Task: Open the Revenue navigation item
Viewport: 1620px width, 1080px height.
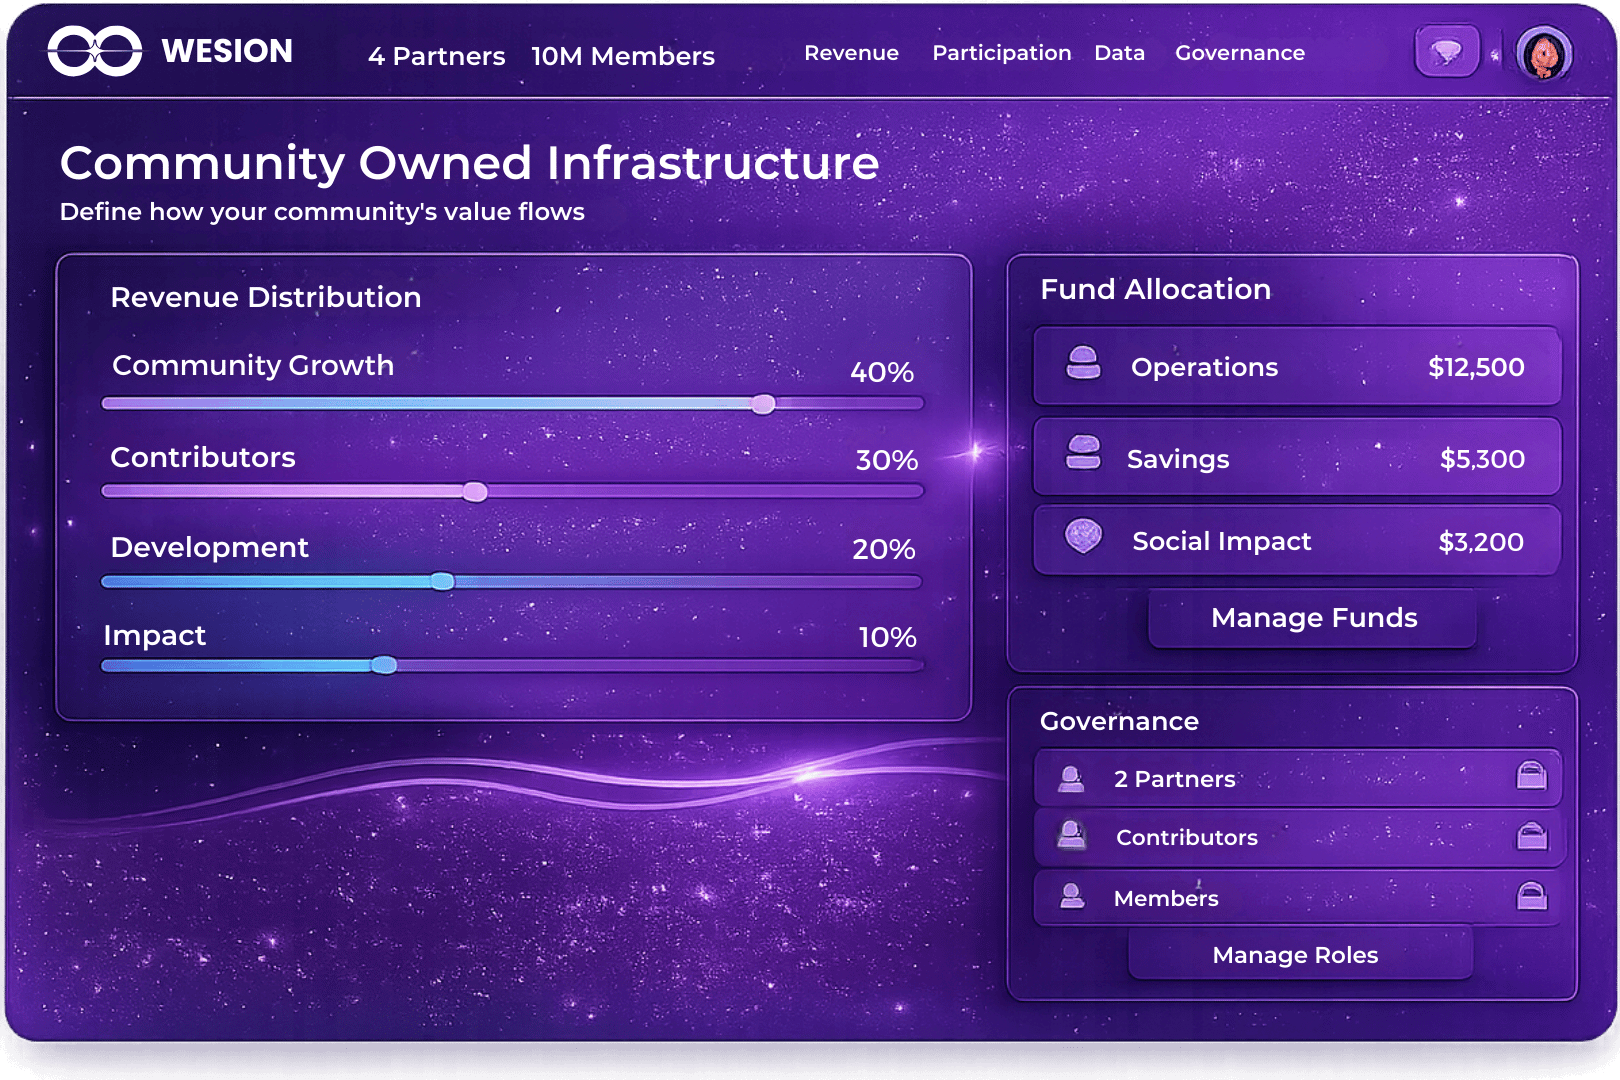Action: [851, 53]
